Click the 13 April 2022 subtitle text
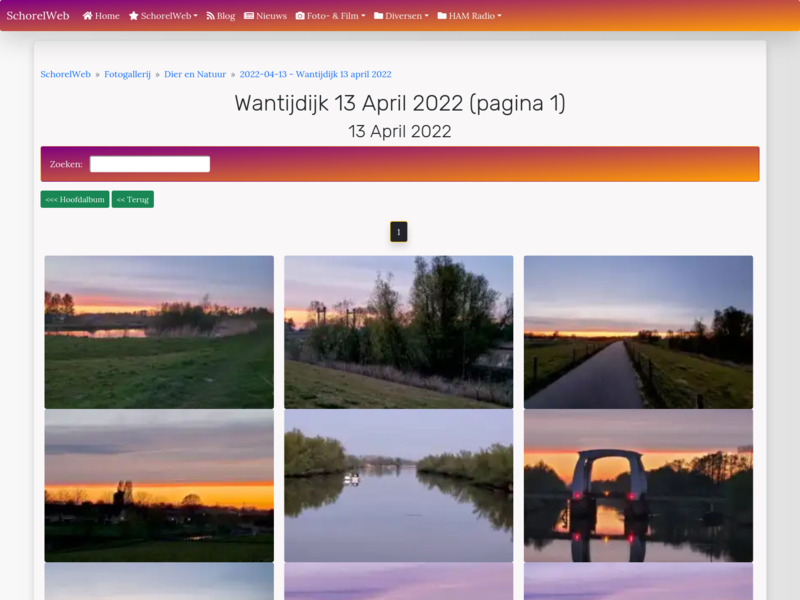Image resolution: width=800 pixels, height=600 pixels. tap(400, 132)
